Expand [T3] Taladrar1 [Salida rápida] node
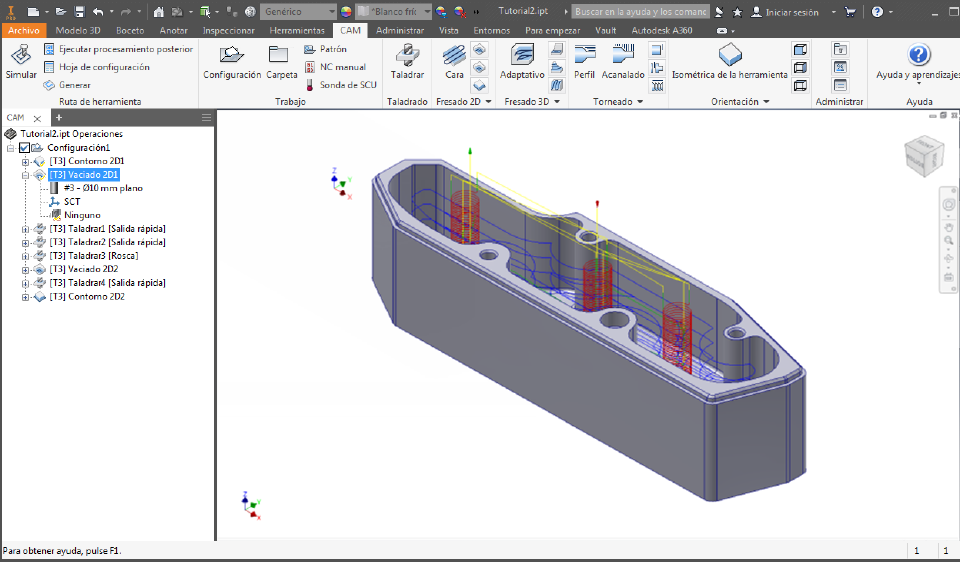This screenshot has width=960, height=562. tap(25, 229)
